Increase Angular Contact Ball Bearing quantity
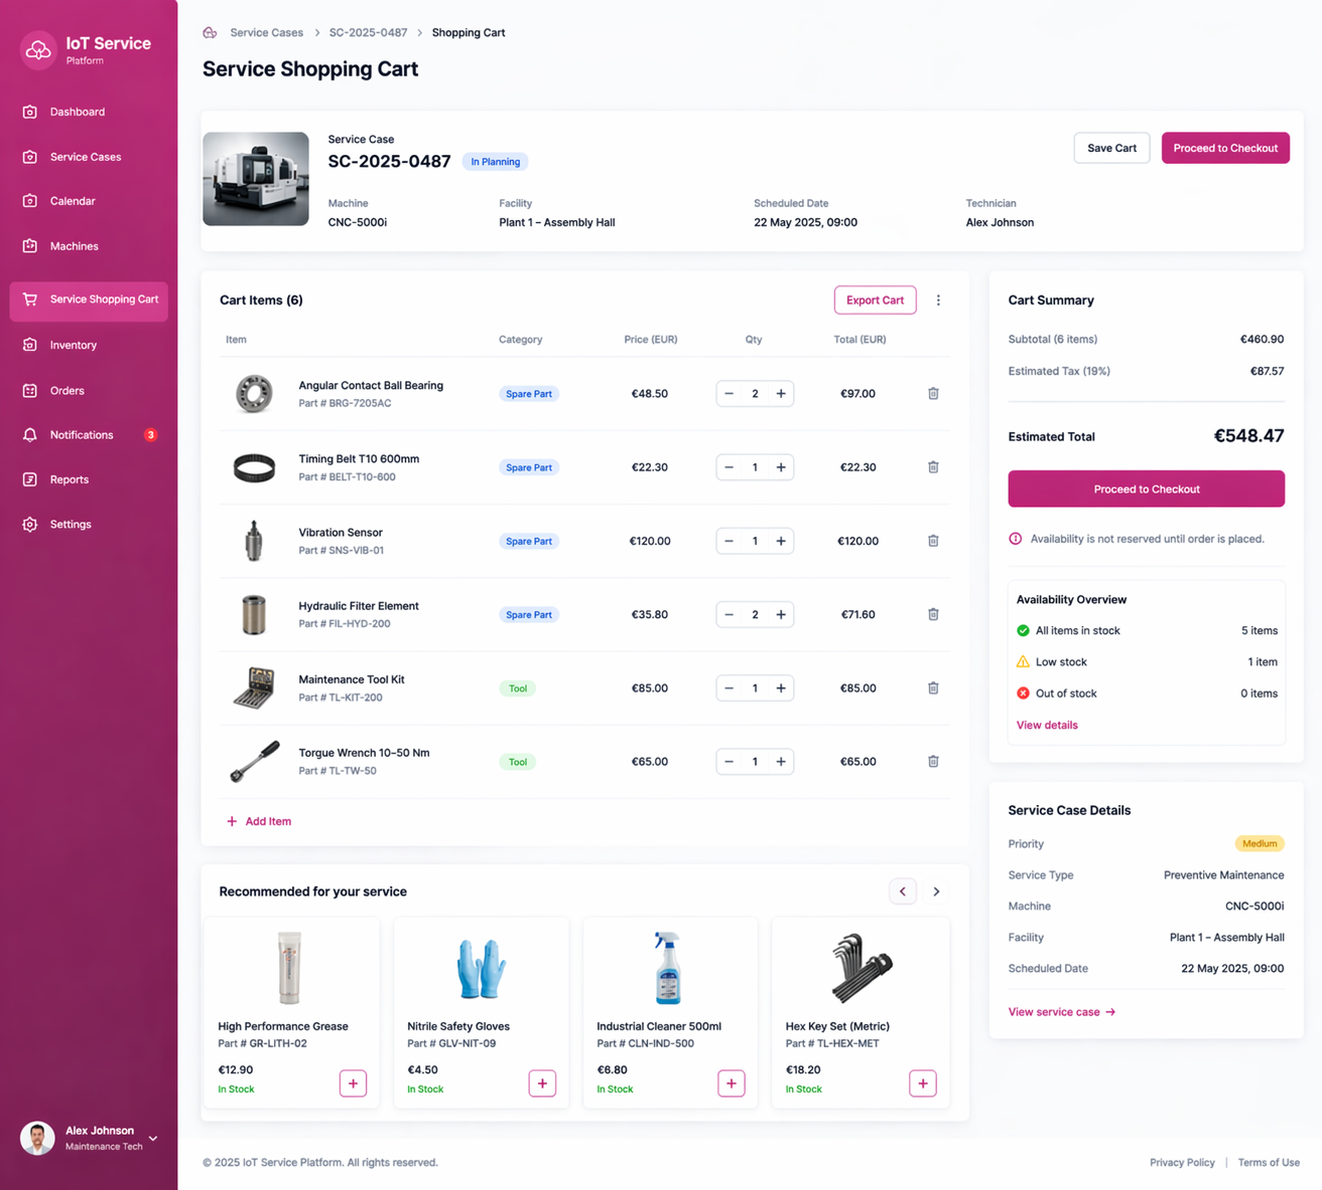 coord(781,394)
